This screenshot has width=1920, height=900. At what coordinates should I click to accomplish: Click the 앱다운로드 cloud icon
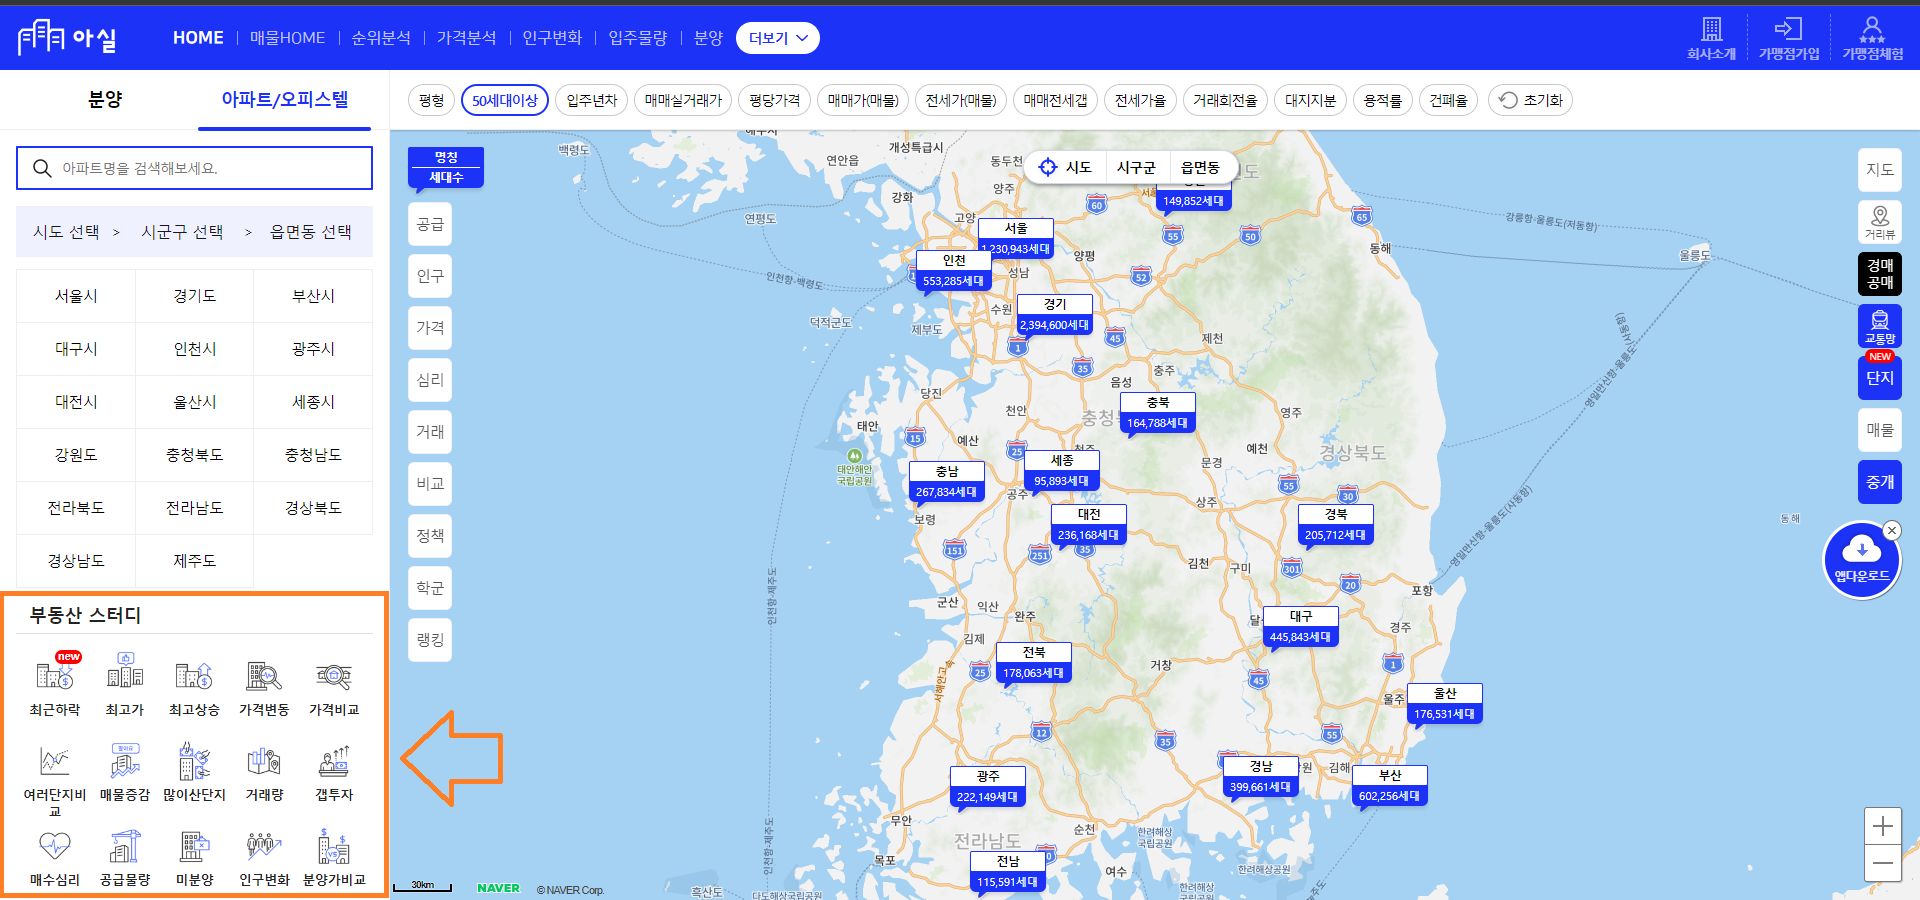point(1861,560)
